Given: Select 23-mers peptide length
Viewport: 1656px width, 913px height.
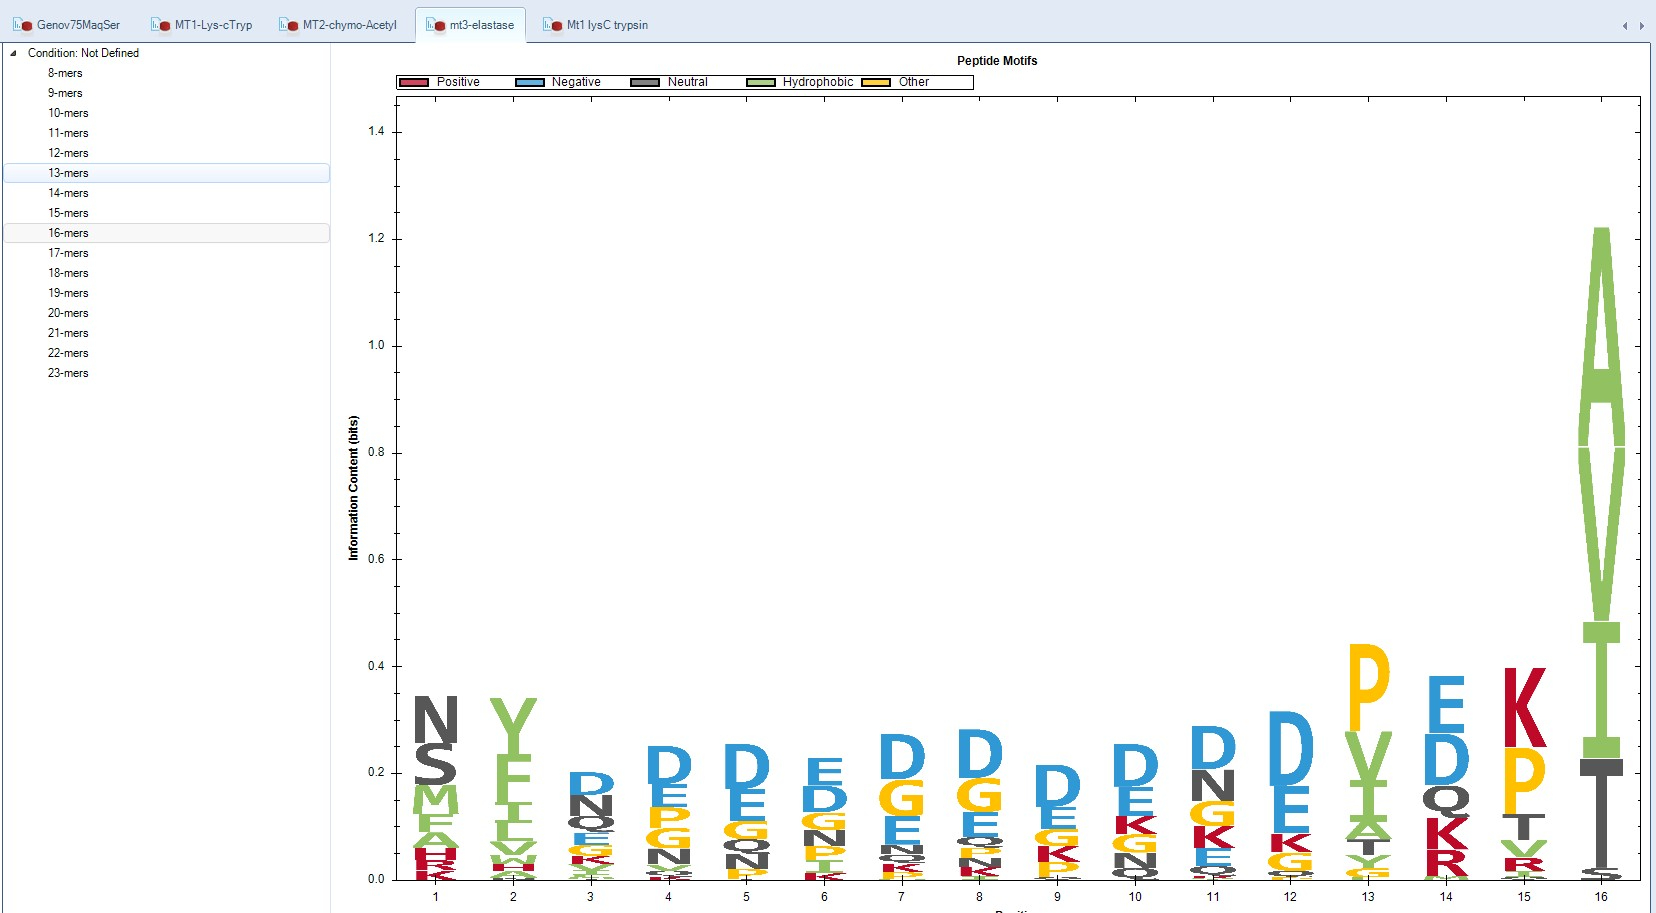Looking at the screenshot, I should point(68,373).
